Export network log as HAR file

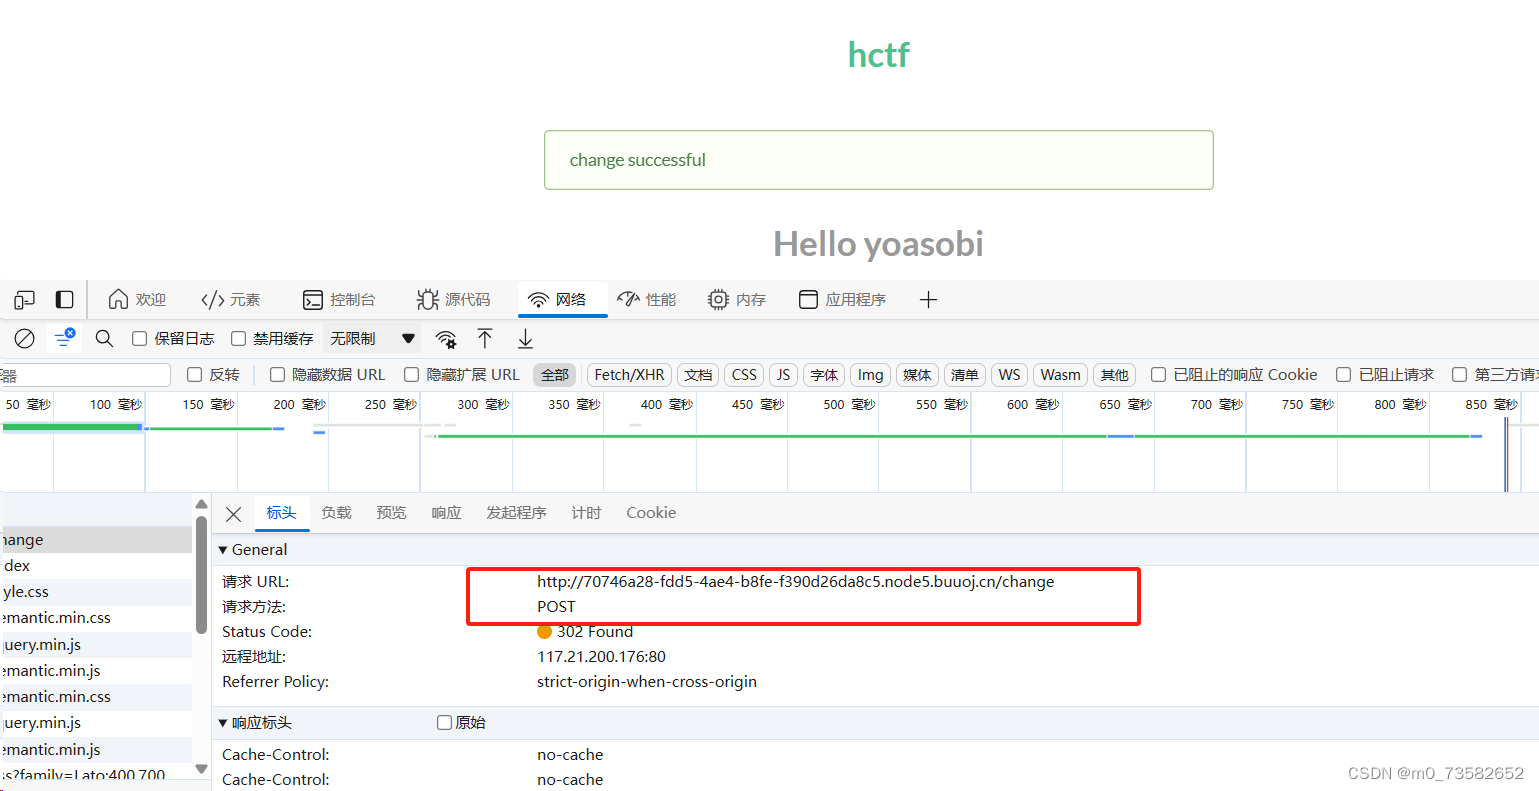tap(524, 338)
